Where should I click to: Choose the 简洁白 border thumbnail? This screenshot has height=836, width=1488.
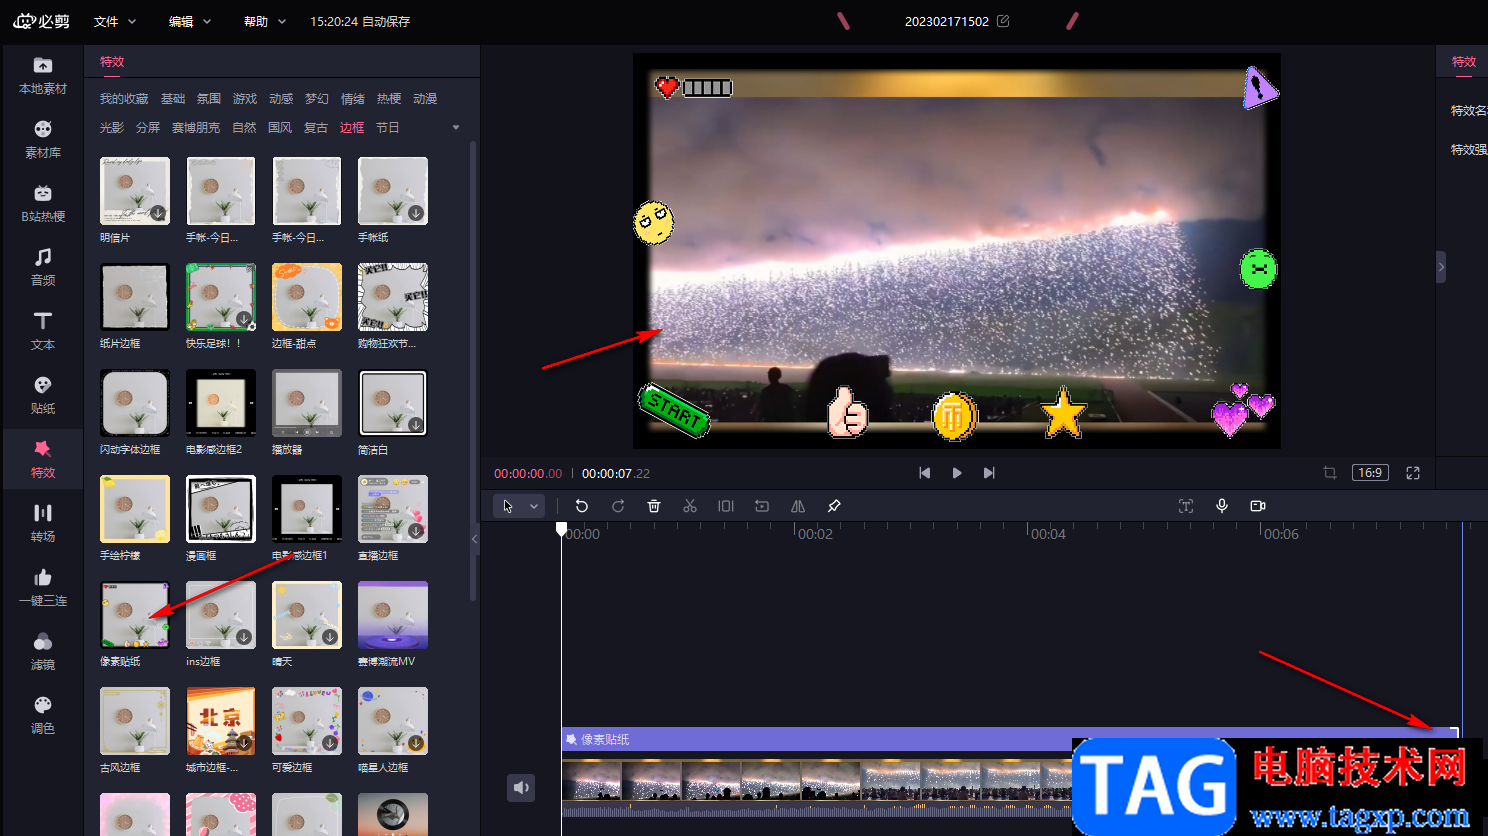(x=393, y=403)
